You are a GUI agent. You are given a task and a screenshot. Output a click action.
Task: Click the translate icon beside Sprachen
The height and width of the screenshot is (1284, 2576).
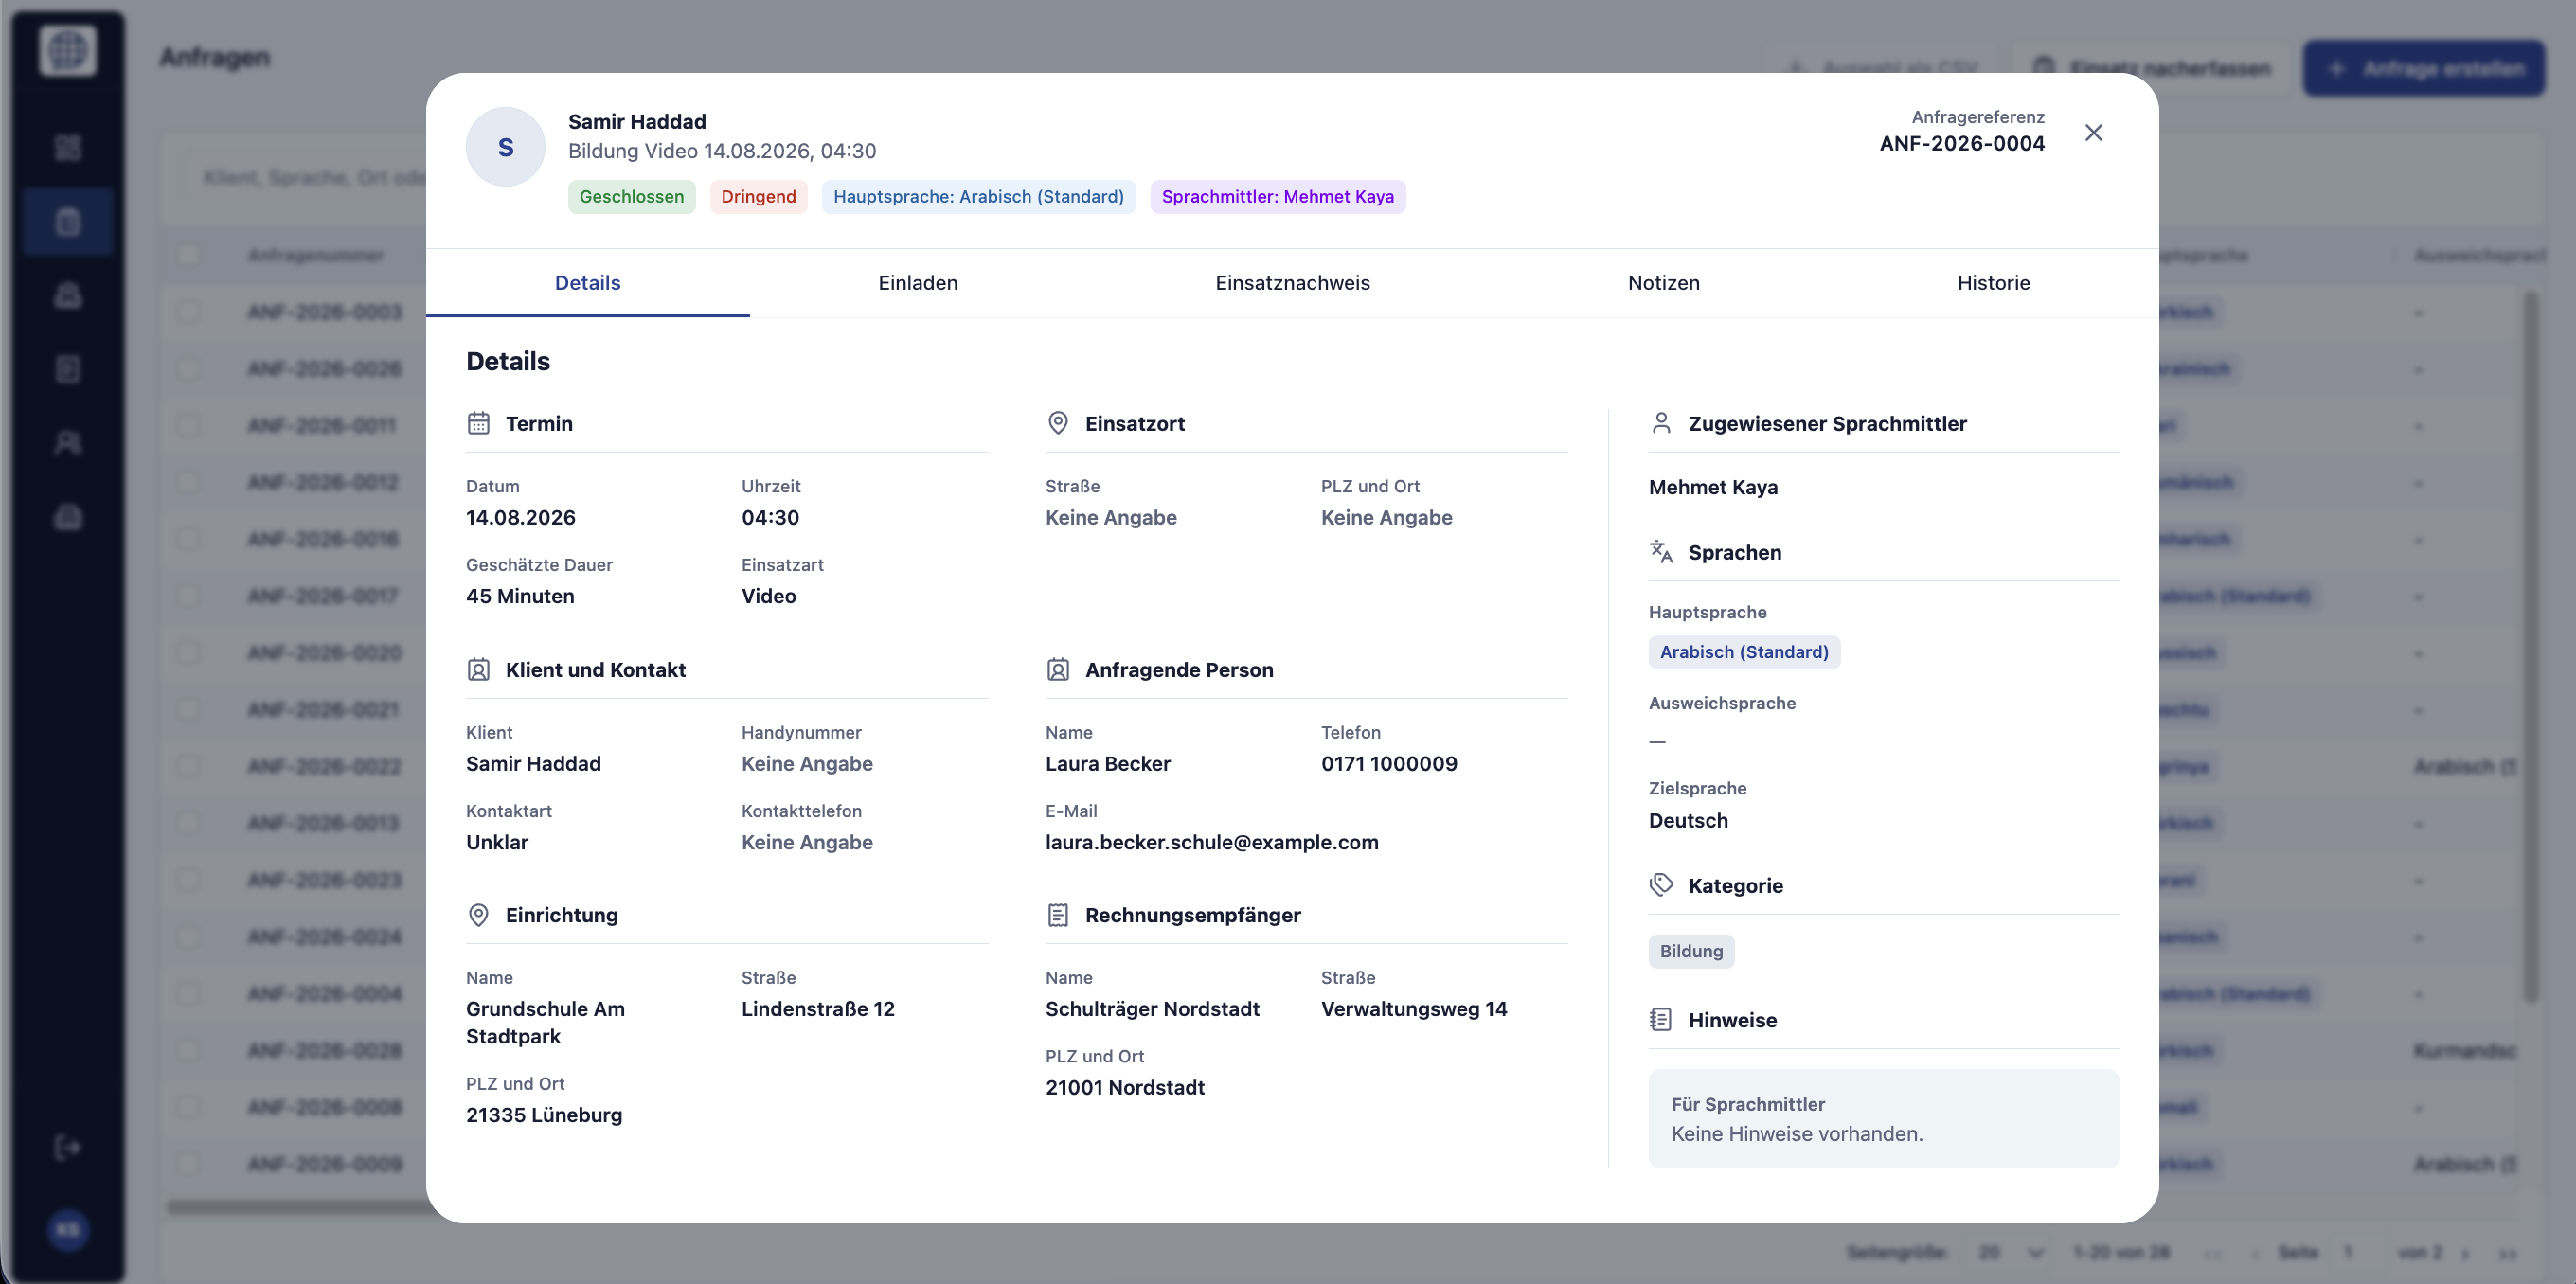click(1661, 552)
